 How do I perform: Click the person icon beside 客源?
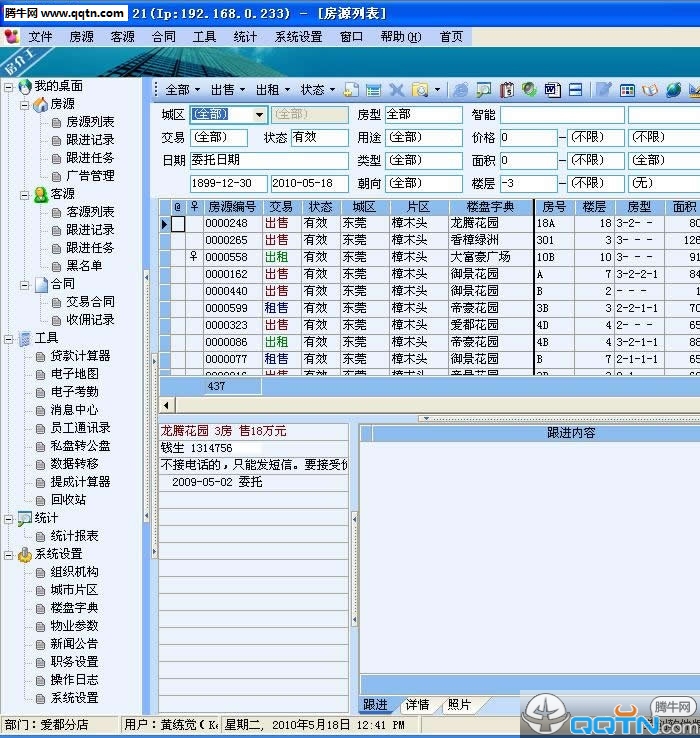[x=41, y=194]
